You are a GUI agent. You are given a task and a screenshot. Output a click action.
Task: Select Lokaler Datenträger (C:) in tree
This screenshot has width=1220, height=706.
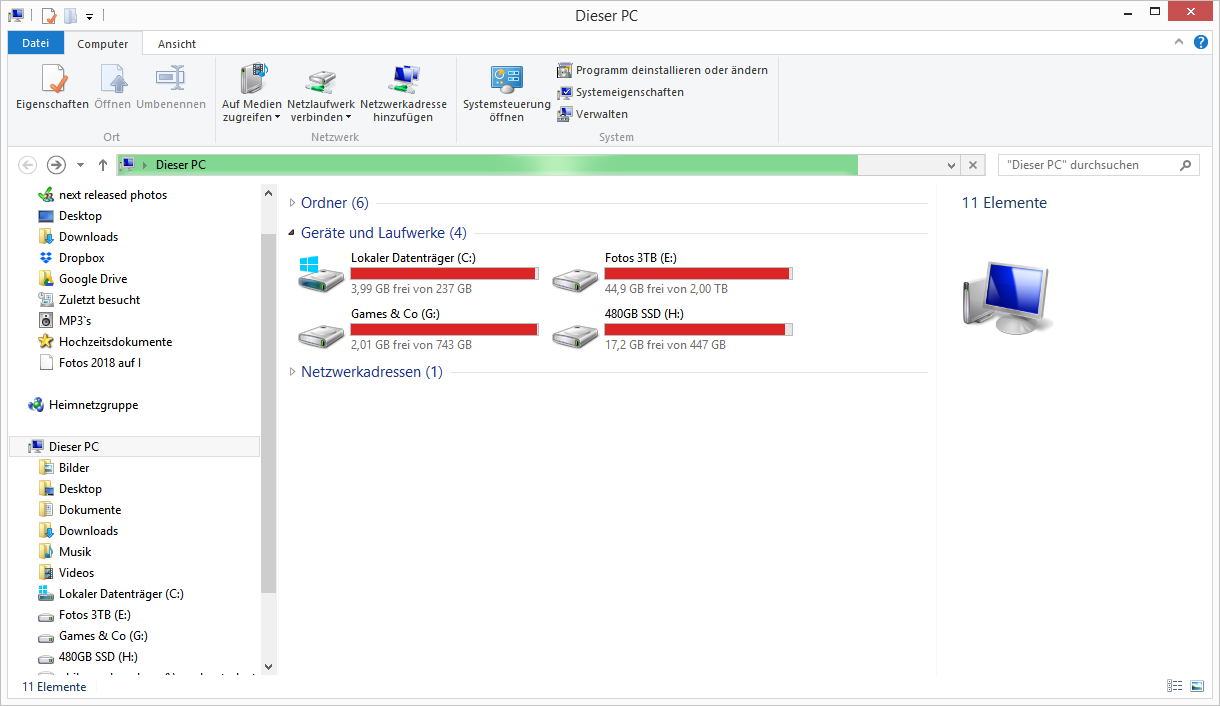pos(121,594)
